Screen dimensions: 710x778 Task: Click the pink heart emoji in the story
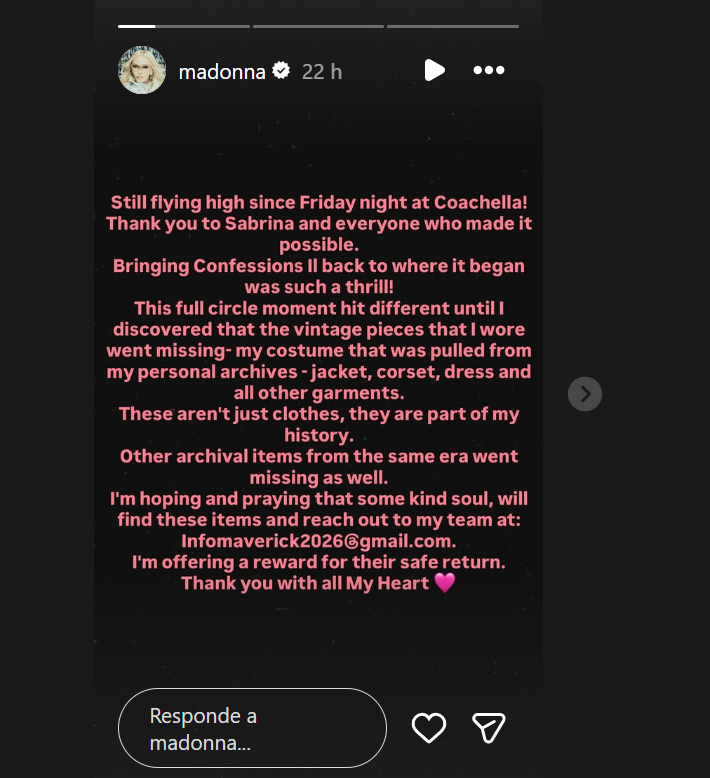pos(445,583)
